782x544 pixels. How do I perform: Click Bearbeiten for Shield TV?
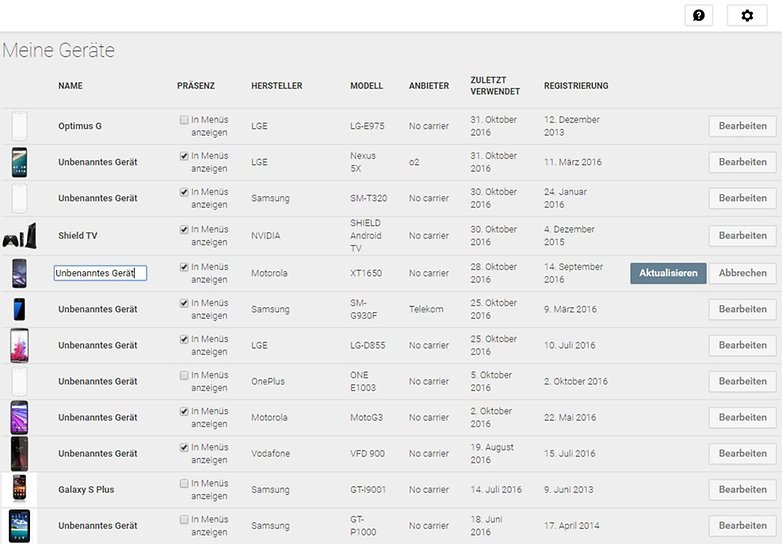tap(743, 235)
